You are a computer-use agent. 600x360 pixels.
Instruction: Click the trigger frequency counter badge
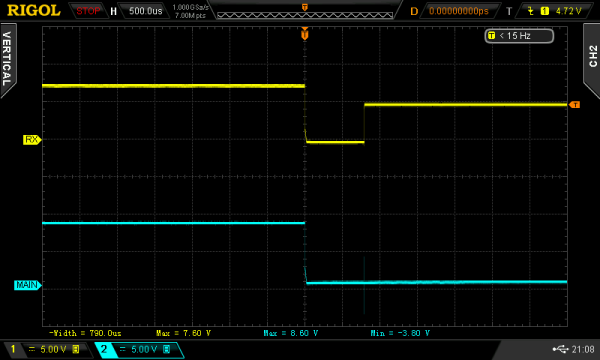pyautogui.click(x=519, y=36)
